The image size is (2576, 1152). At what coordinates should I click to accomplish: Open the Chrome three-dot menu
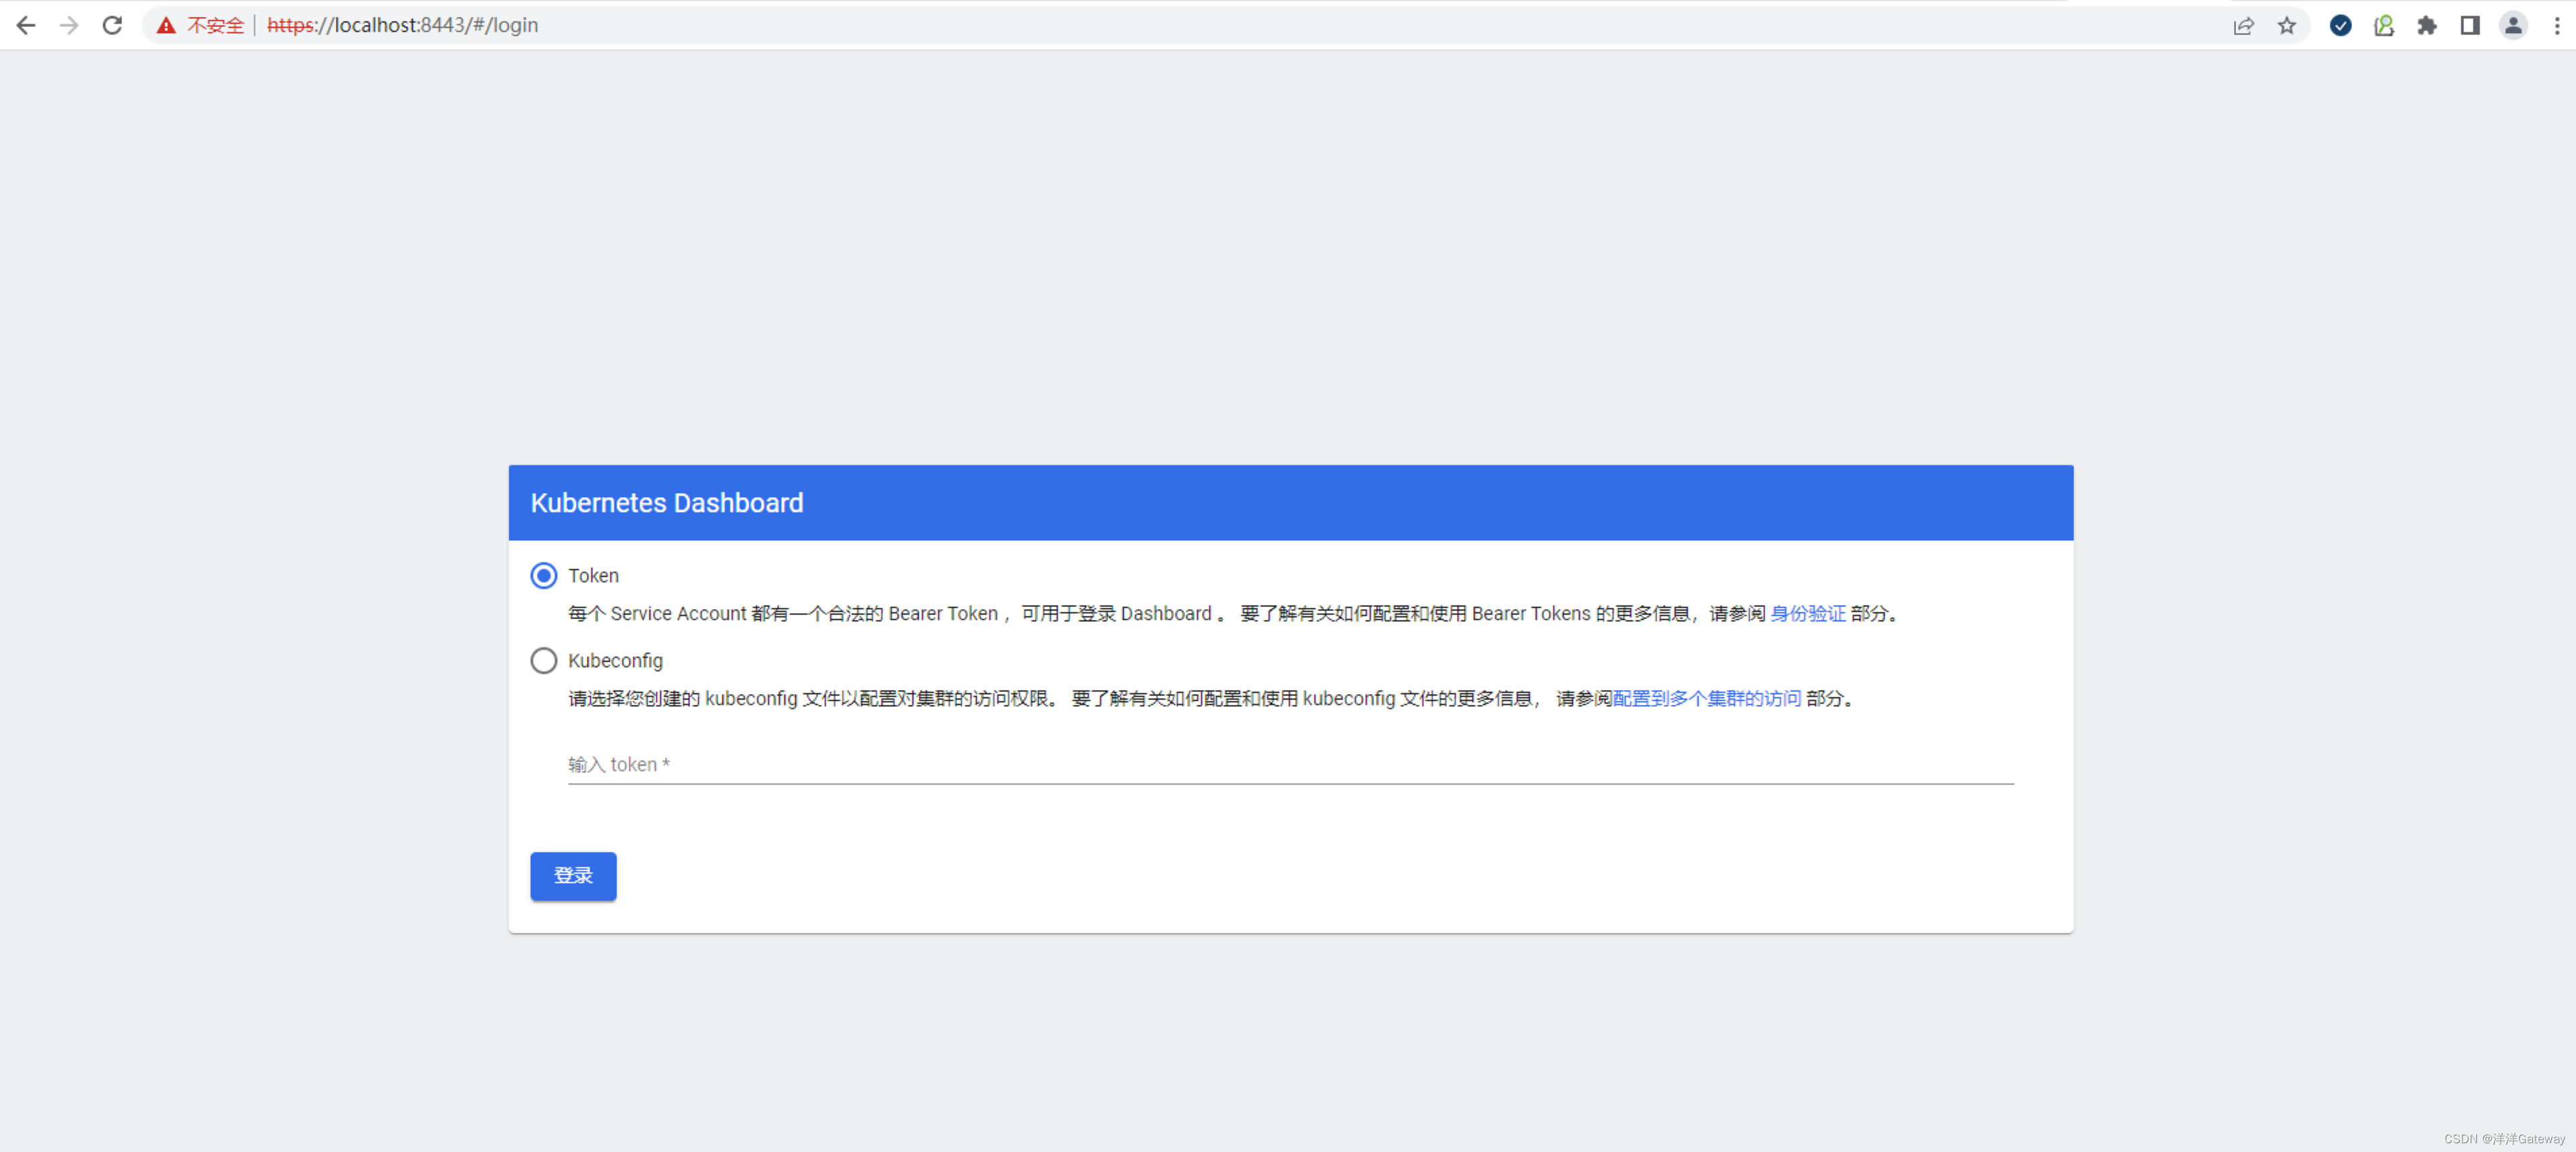[2557, 25]
